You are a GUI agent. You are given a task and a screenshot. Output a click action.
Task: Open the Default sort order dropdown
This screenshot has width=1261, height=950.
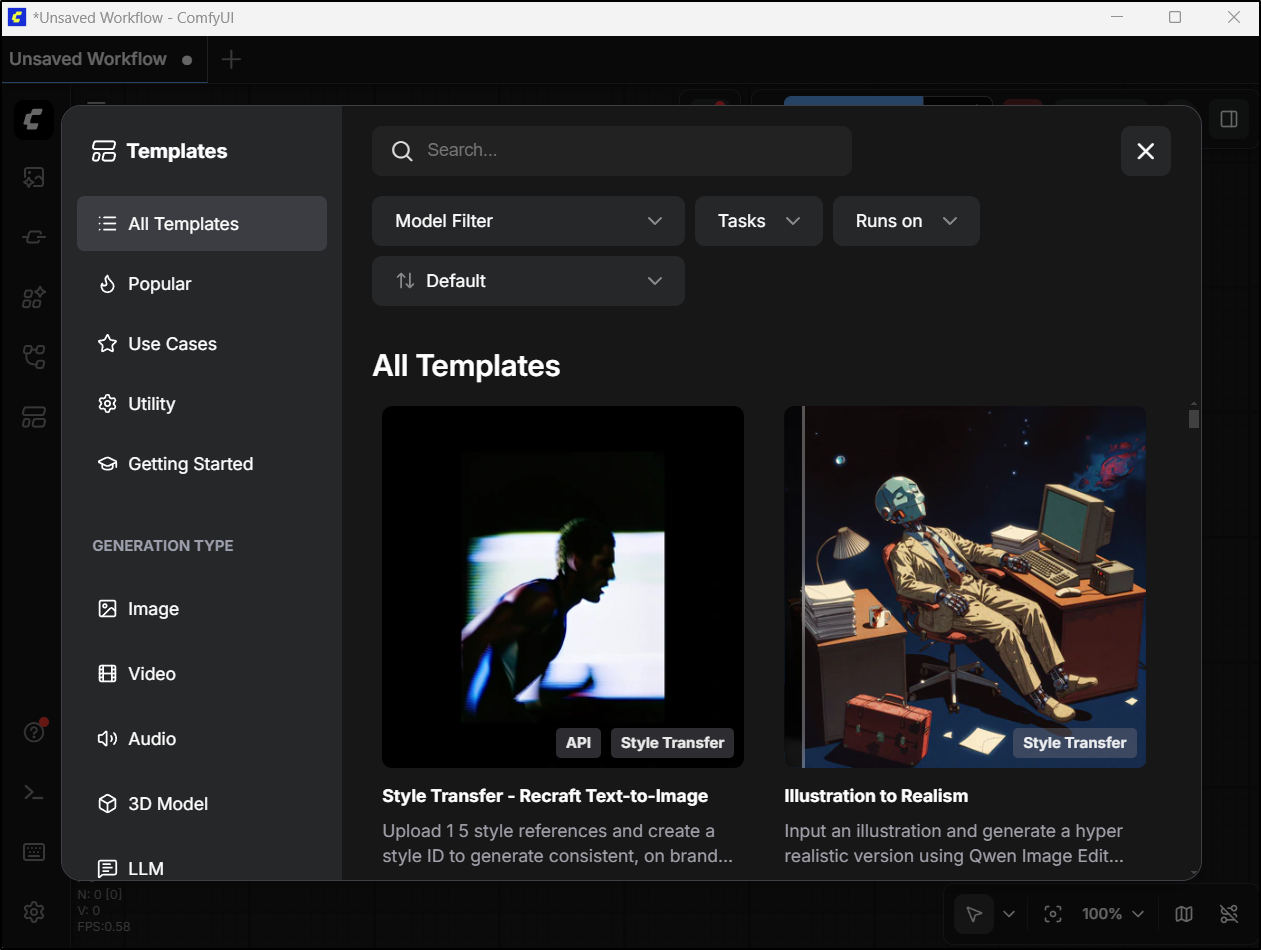point(528,281)
